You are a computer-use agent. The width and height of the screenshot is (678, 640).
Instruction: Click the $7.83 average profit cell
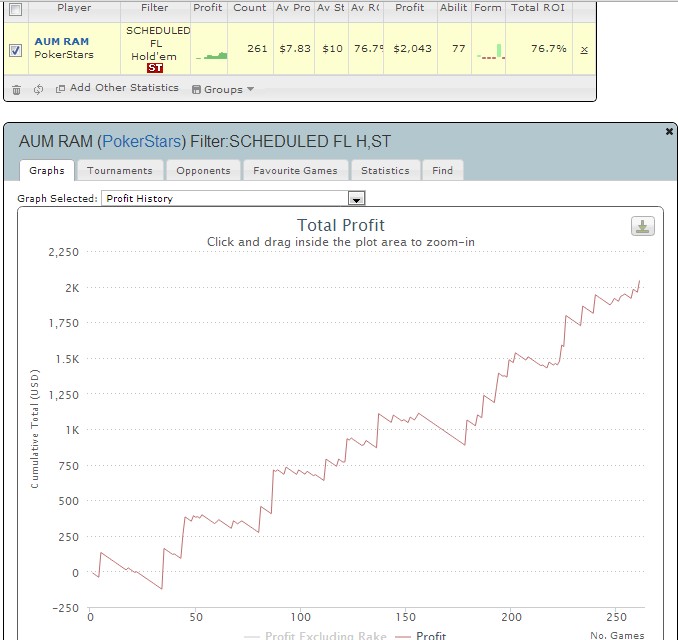point(295,49)
